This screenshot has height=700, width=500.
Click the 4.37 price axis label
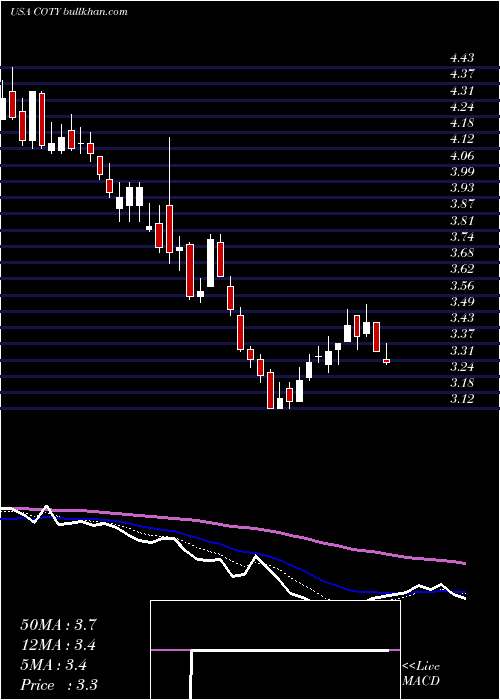462,74
